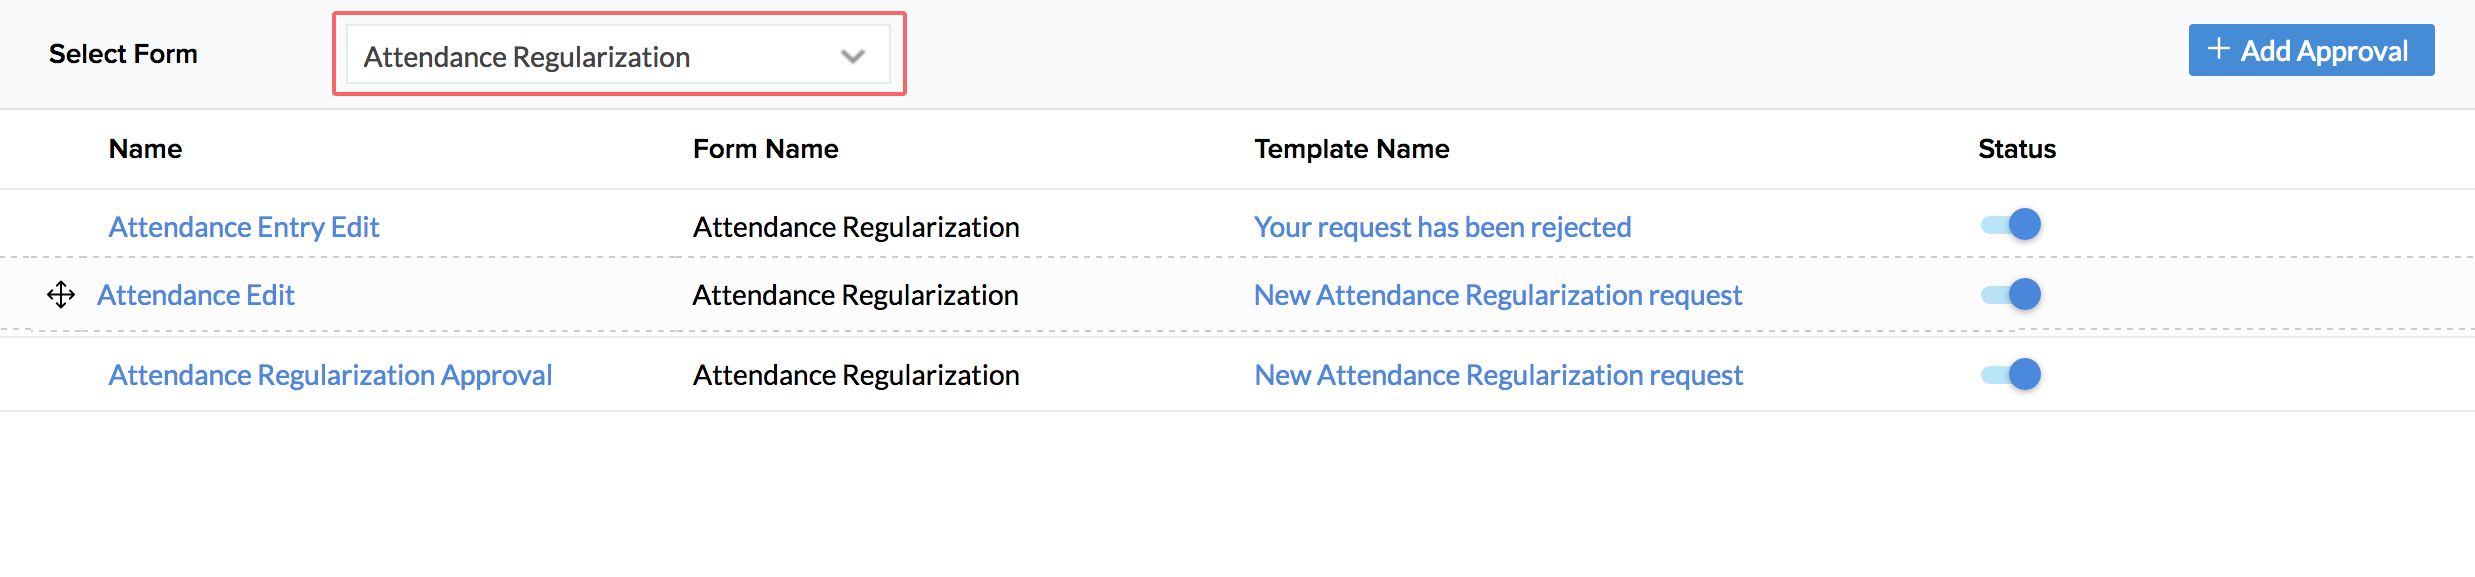Viewport: 2475px width, 577px height.
Task: Click the move handle beside Attendance Edit
Action: (61, 295)
